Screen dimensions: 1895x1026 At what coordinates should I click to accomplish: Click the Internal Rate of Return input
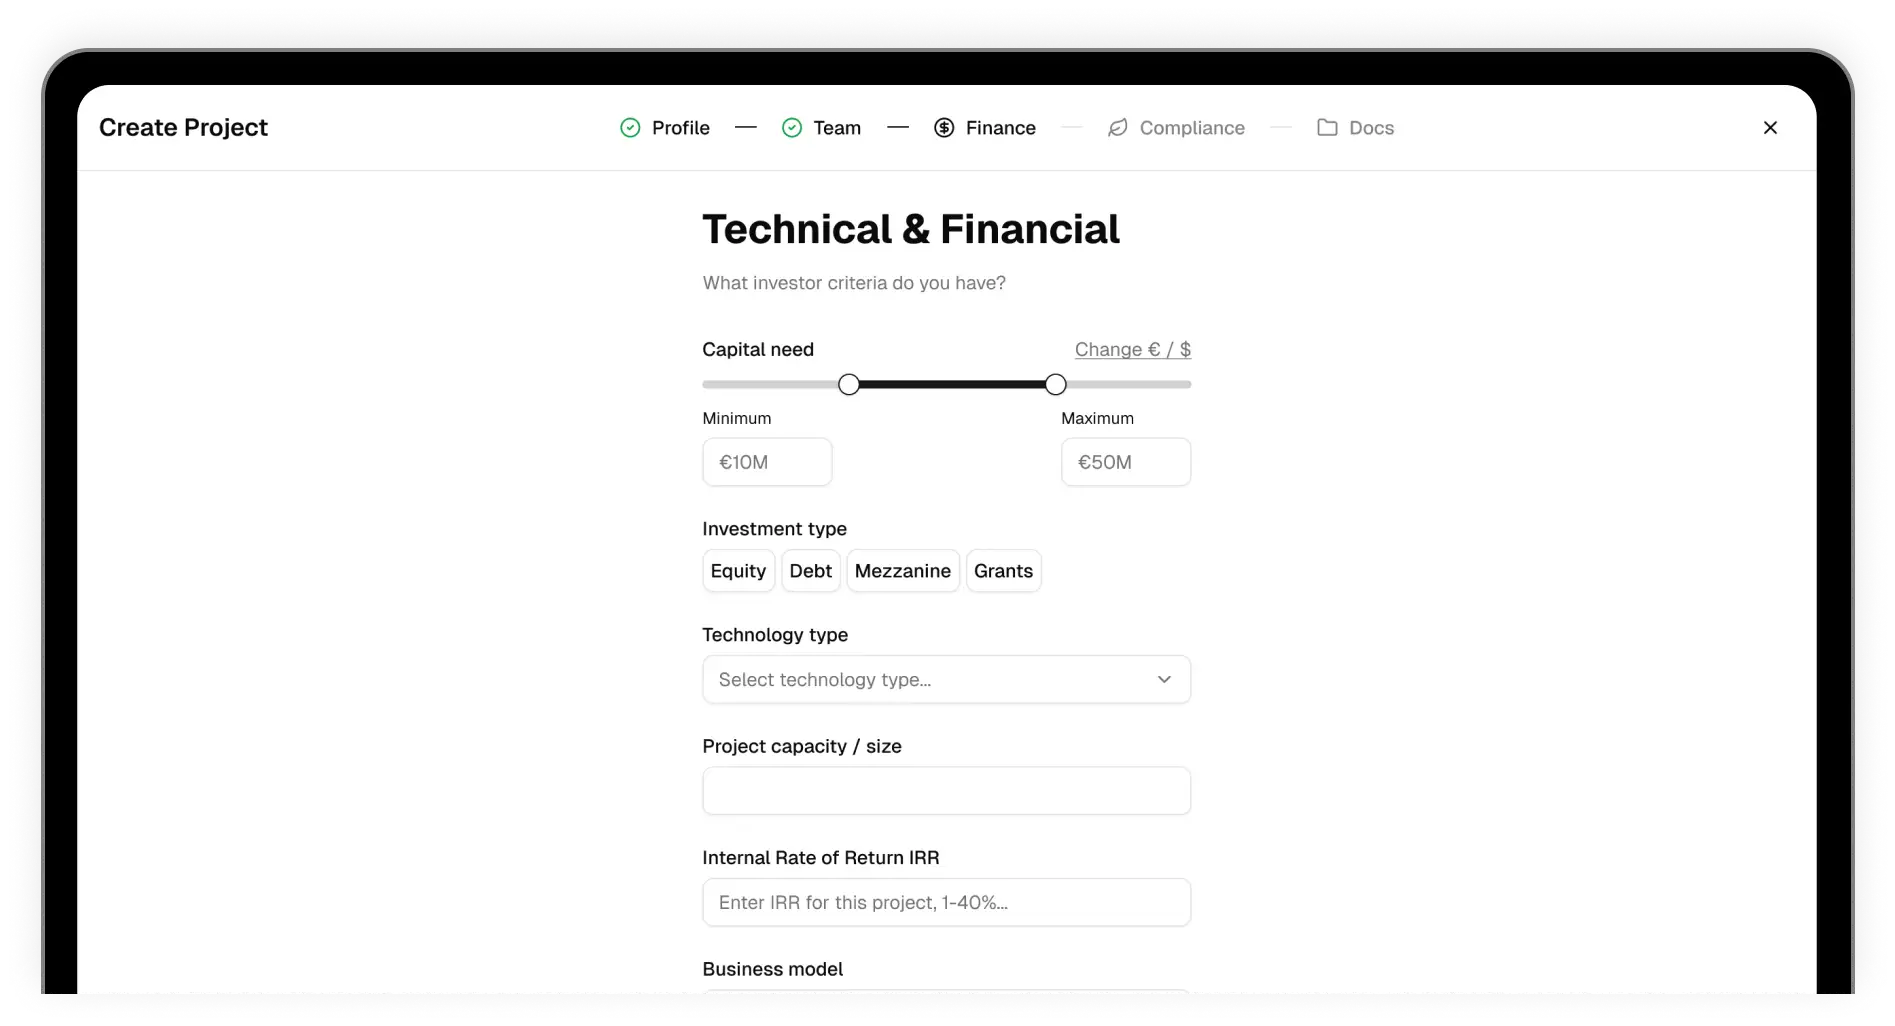(947, 903)
